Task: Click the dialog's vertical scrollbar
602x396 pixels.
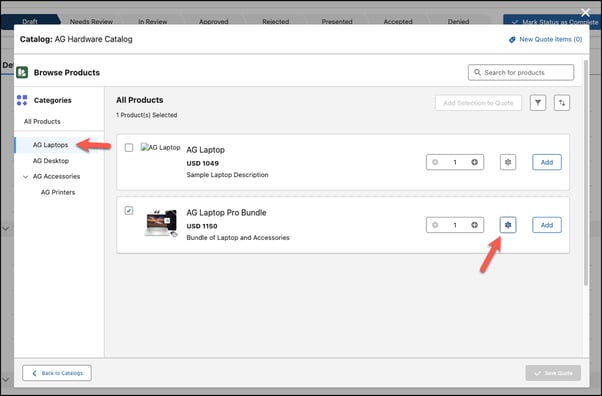Action: [x=586, y=173]
